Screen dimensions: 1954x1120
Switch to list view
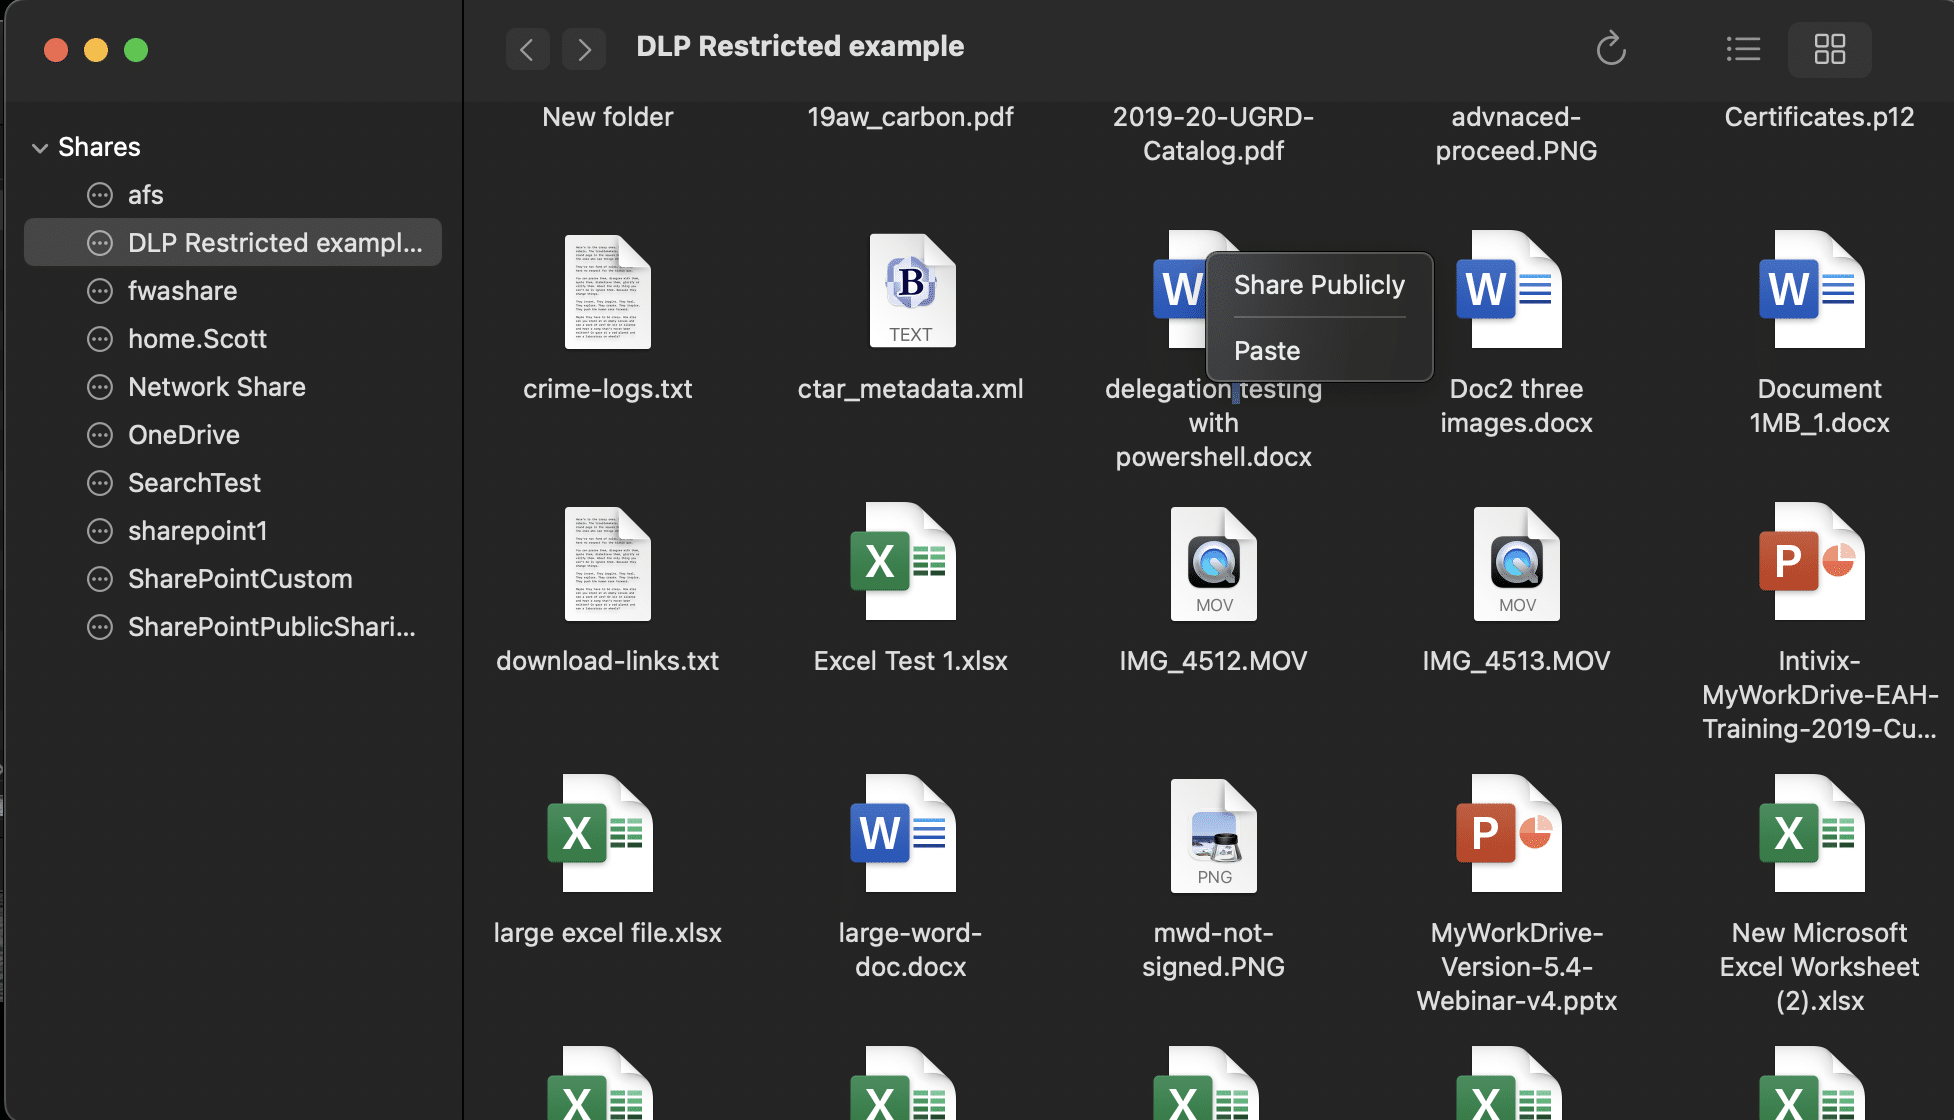pyautogui.click(x=1743, y=48)
